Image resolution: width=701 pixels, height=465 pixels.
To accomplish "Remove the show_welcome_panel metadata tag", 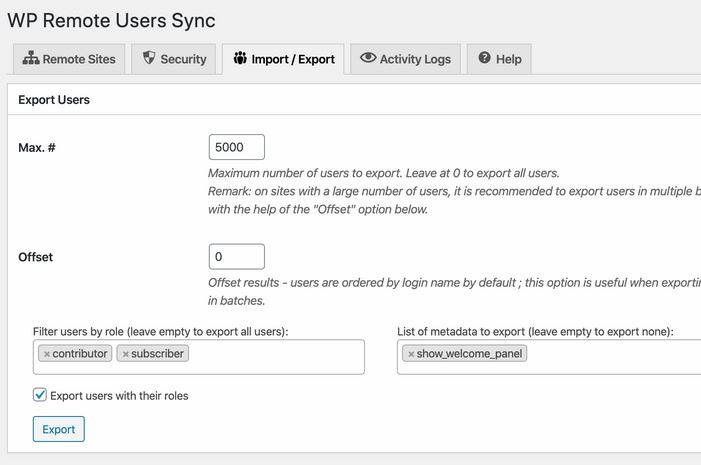I will [x=411, y=354].
